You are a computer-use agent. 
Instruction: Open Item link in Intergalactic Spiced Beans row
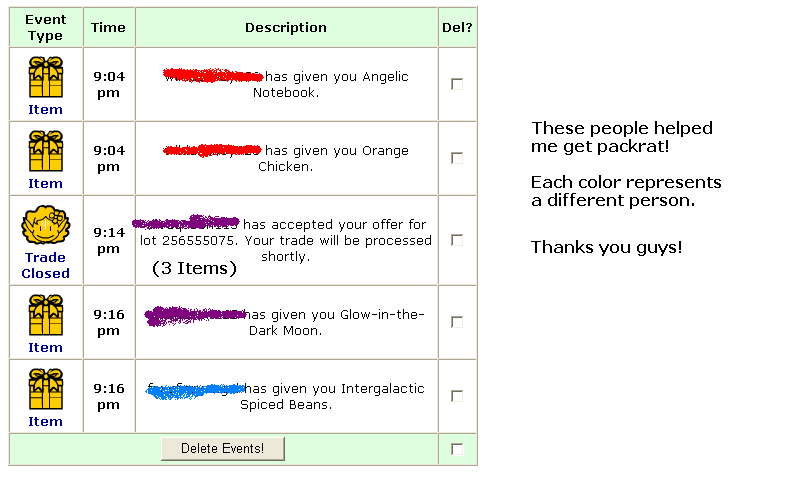(x=45, y=421)
